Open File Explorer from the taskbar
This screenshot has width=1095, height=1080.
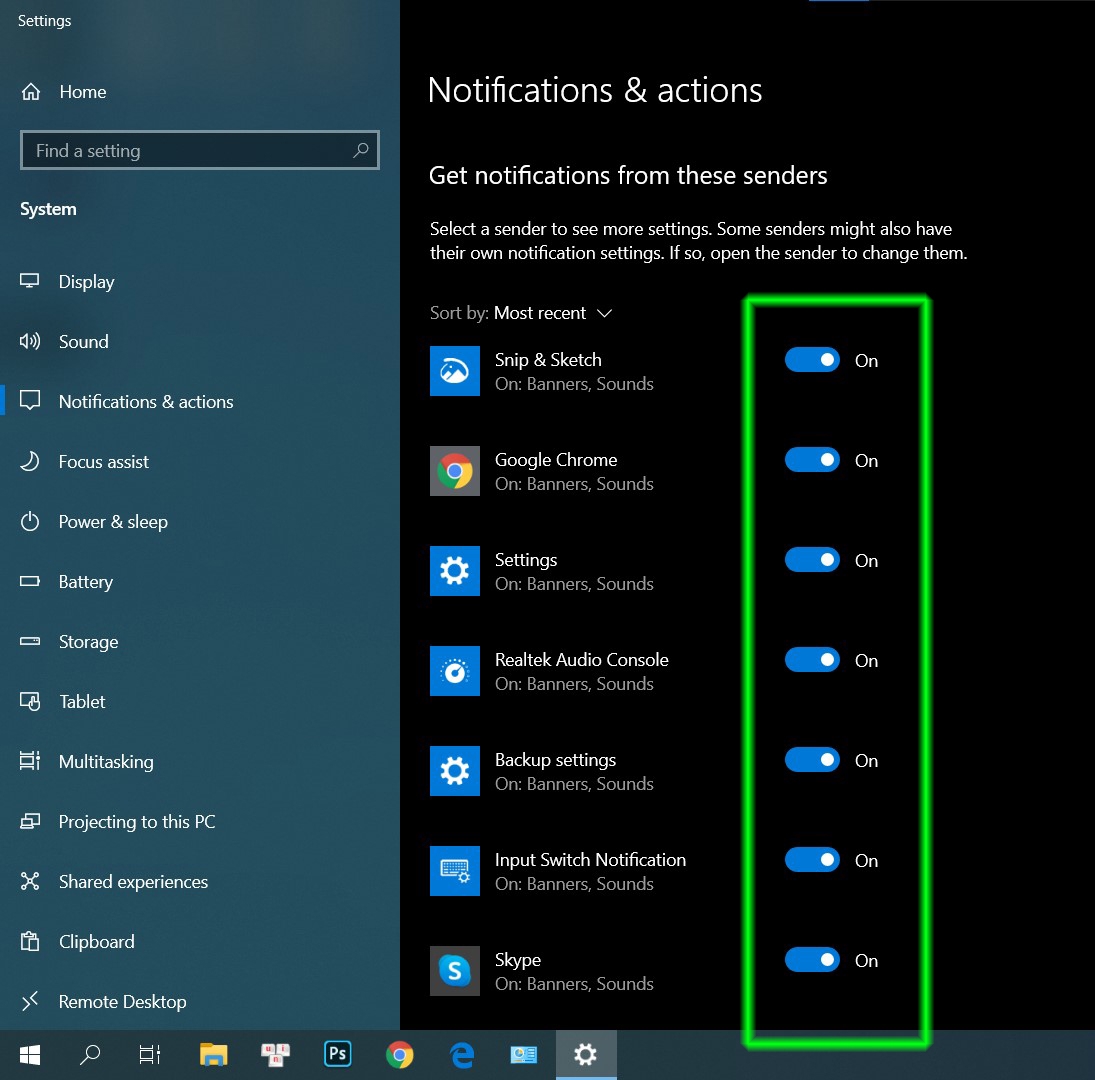214,1054
